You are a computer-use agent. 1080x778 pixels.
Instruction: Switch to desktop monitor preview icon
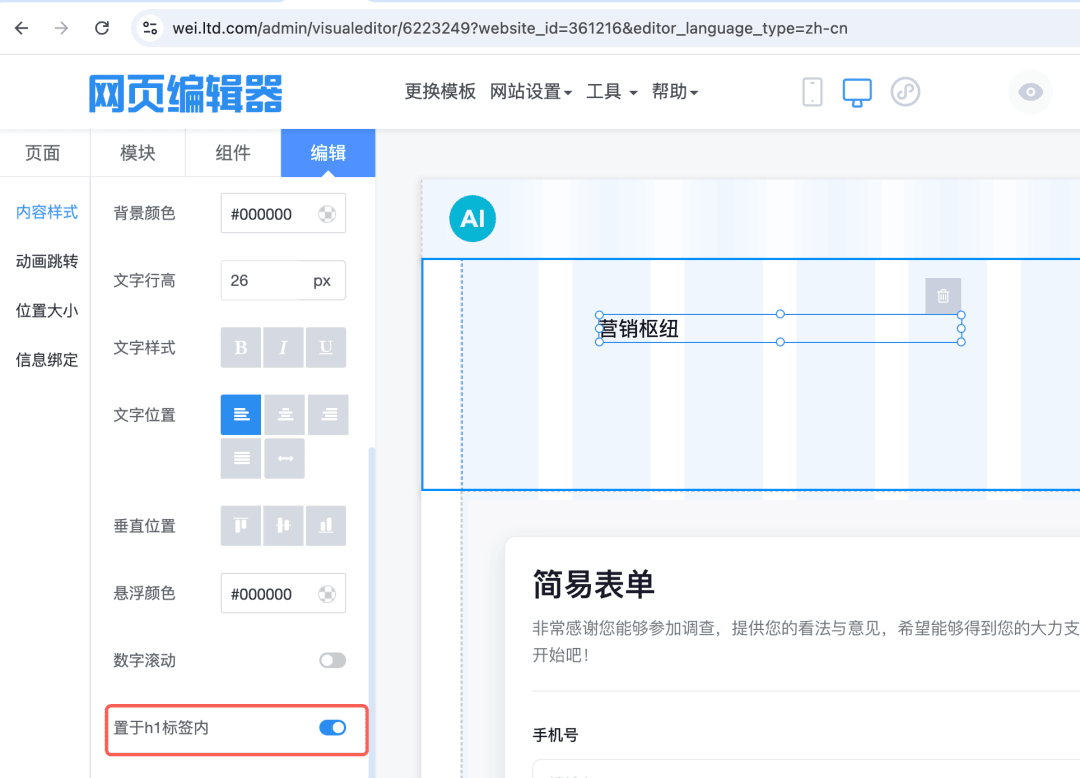point(857,92)
